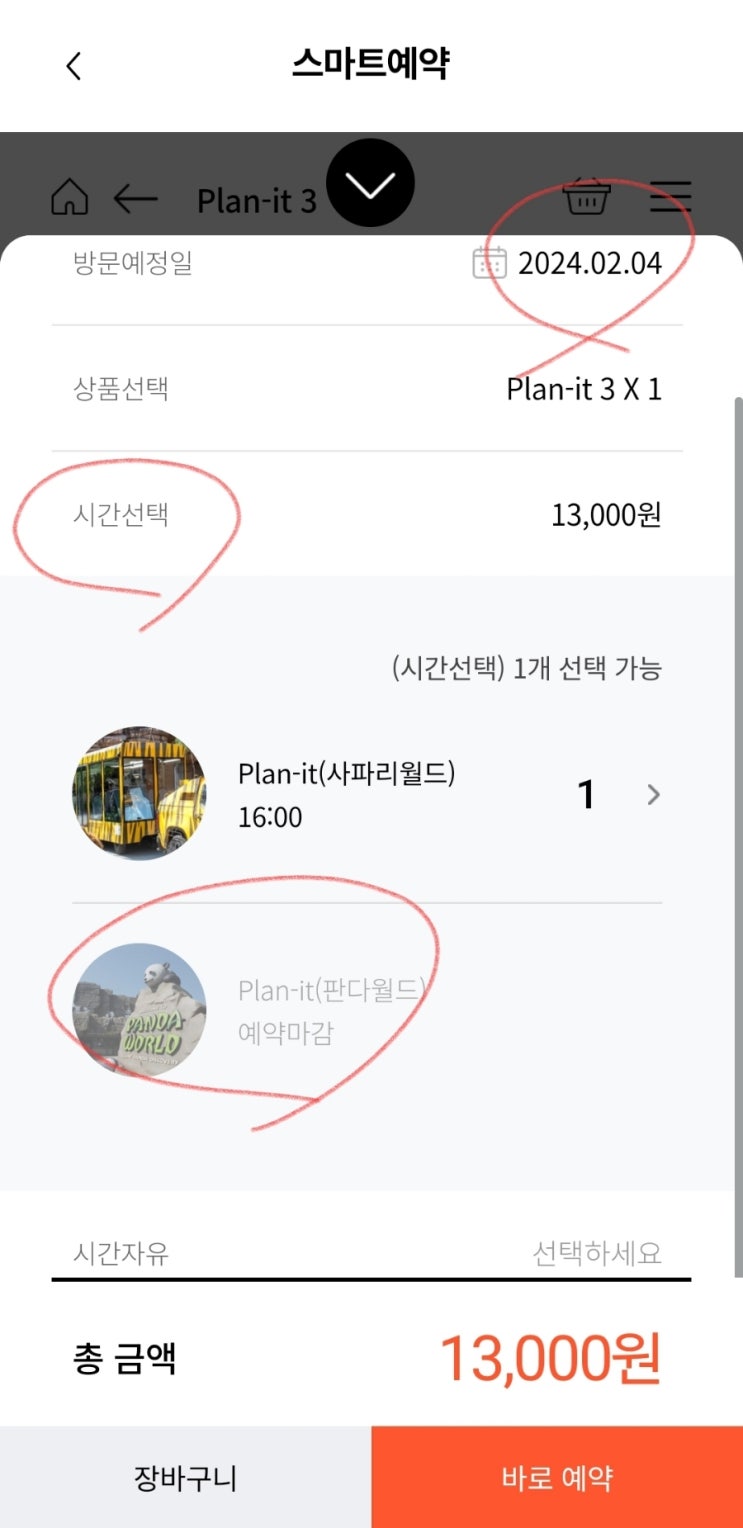
Task: Select Plan-it(사파리월드) 16:00 time slot
Action: (346, 795)
